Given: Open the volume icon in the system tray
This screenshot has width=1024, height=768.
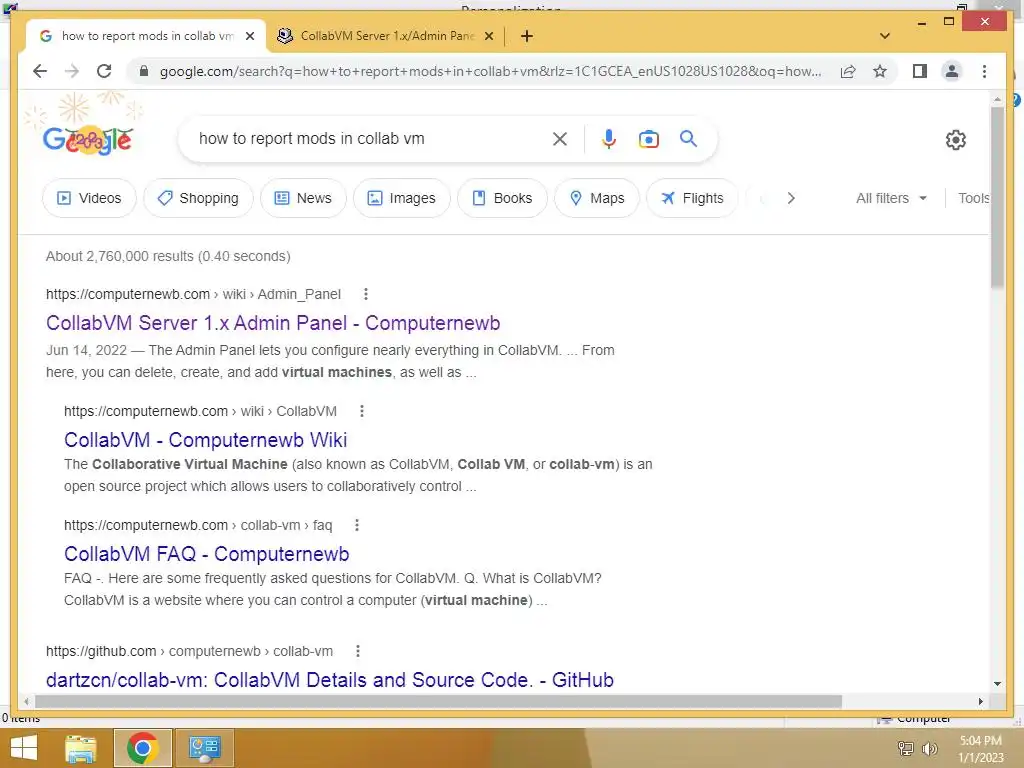Looking at the screenshot, I should point(929,748).
